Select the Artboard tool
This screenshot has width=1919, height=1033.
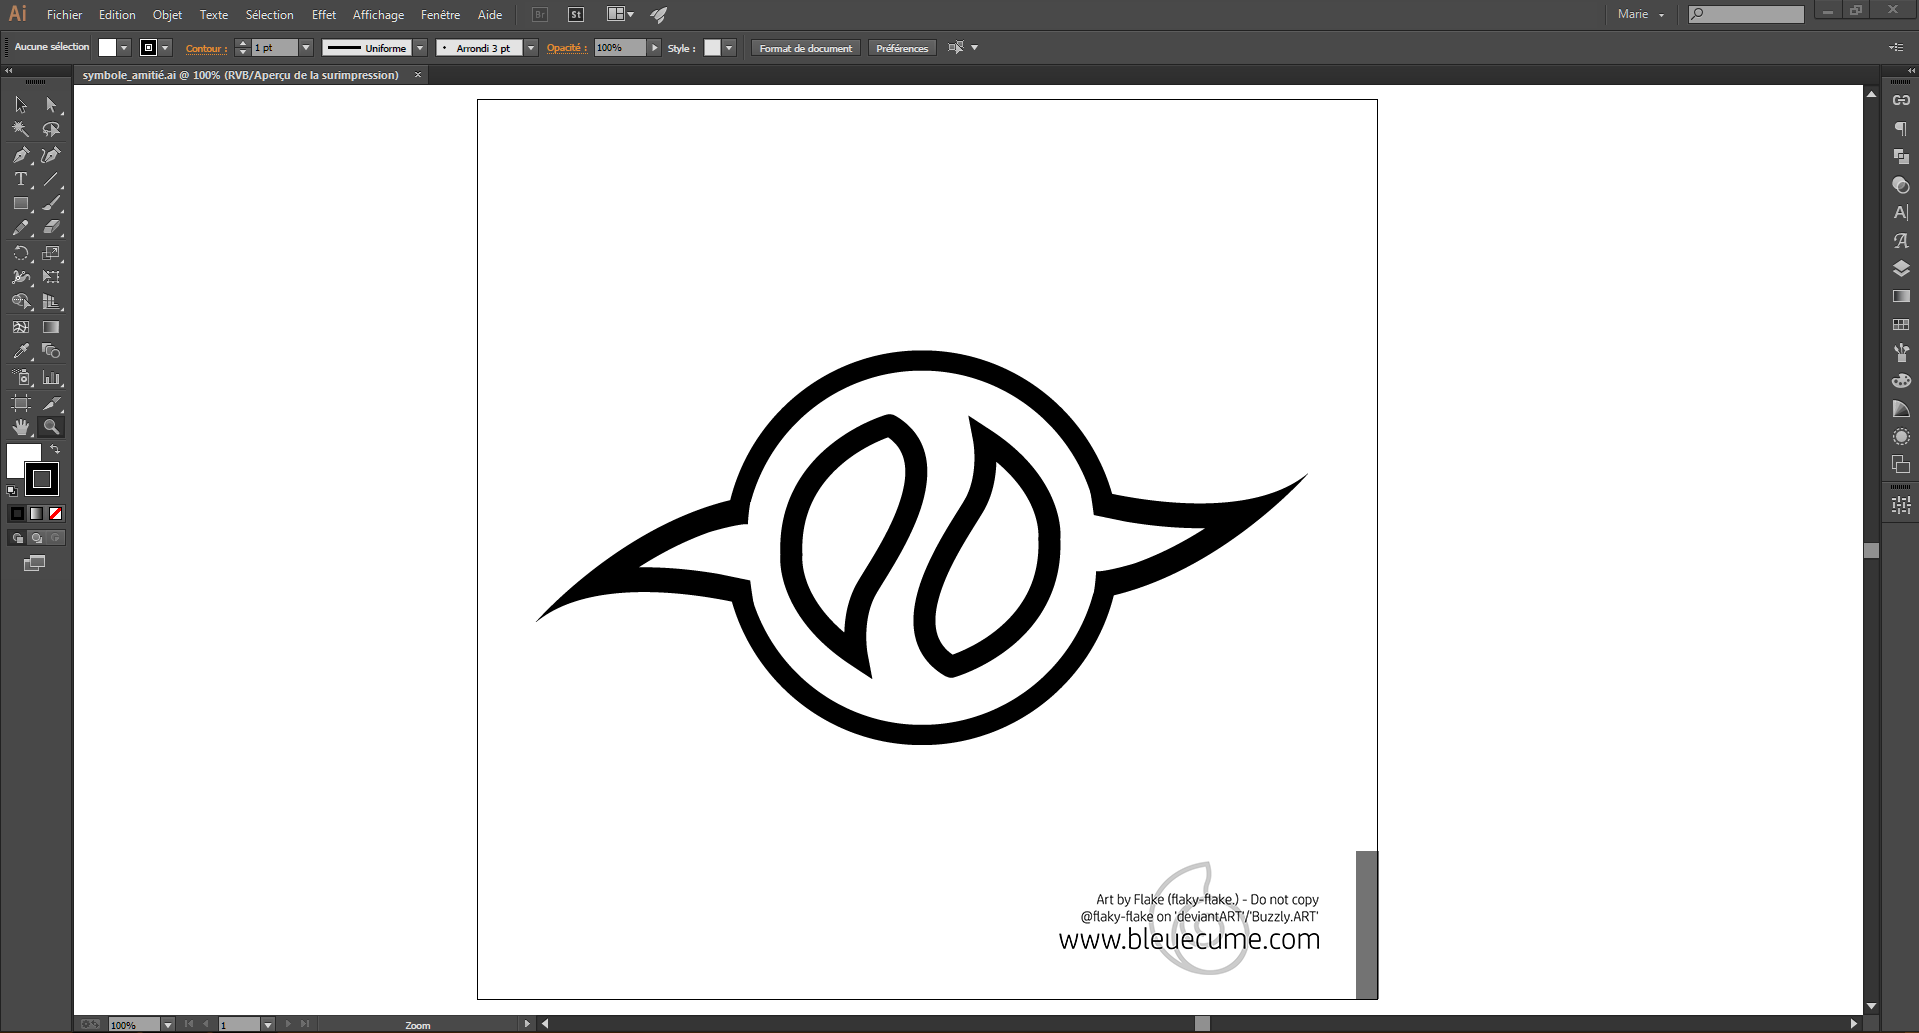pos(21,403)
